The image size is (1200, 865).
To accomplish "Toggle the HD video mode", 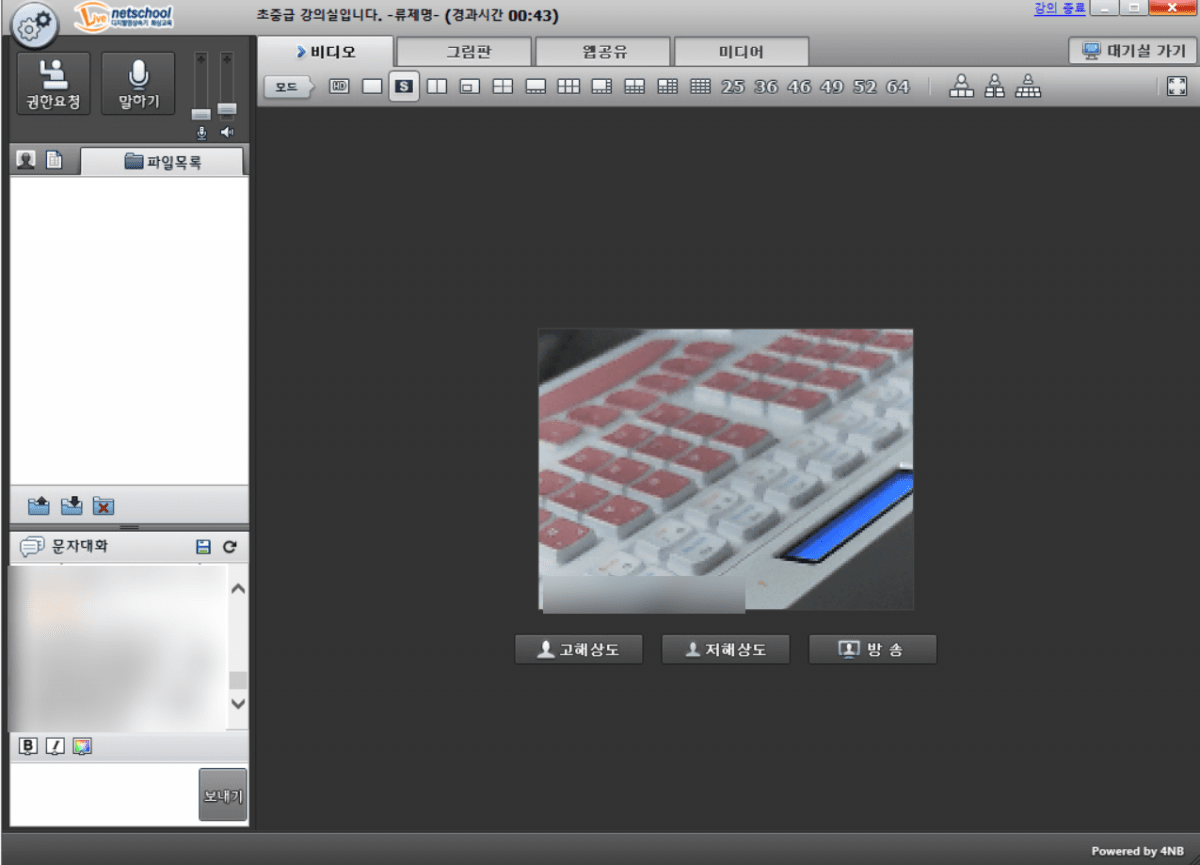I will [x=339, y=87].
